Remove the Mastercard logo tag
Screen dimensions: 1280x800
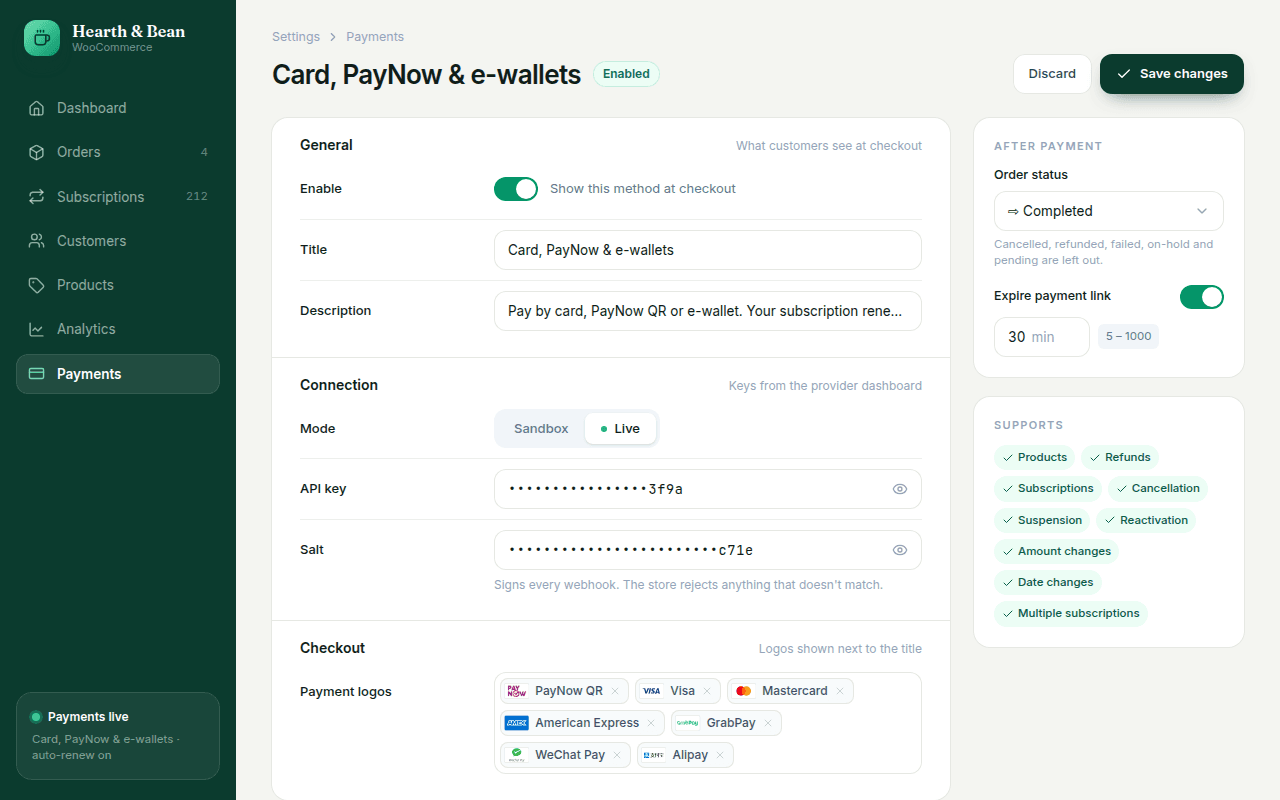point(840,691)
